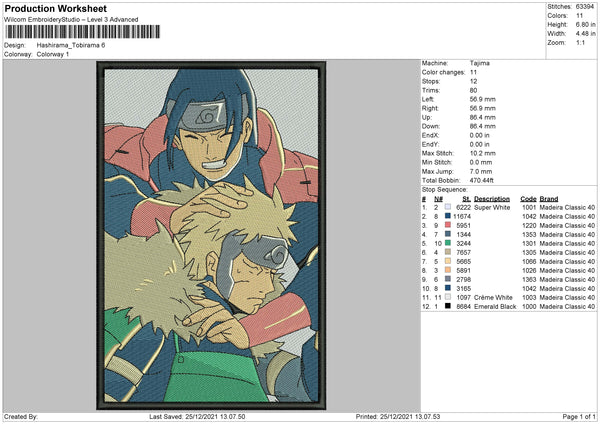Select the peach swatch for code 1026
Viewport: 600px width, 424px height.
coord(448,270)
